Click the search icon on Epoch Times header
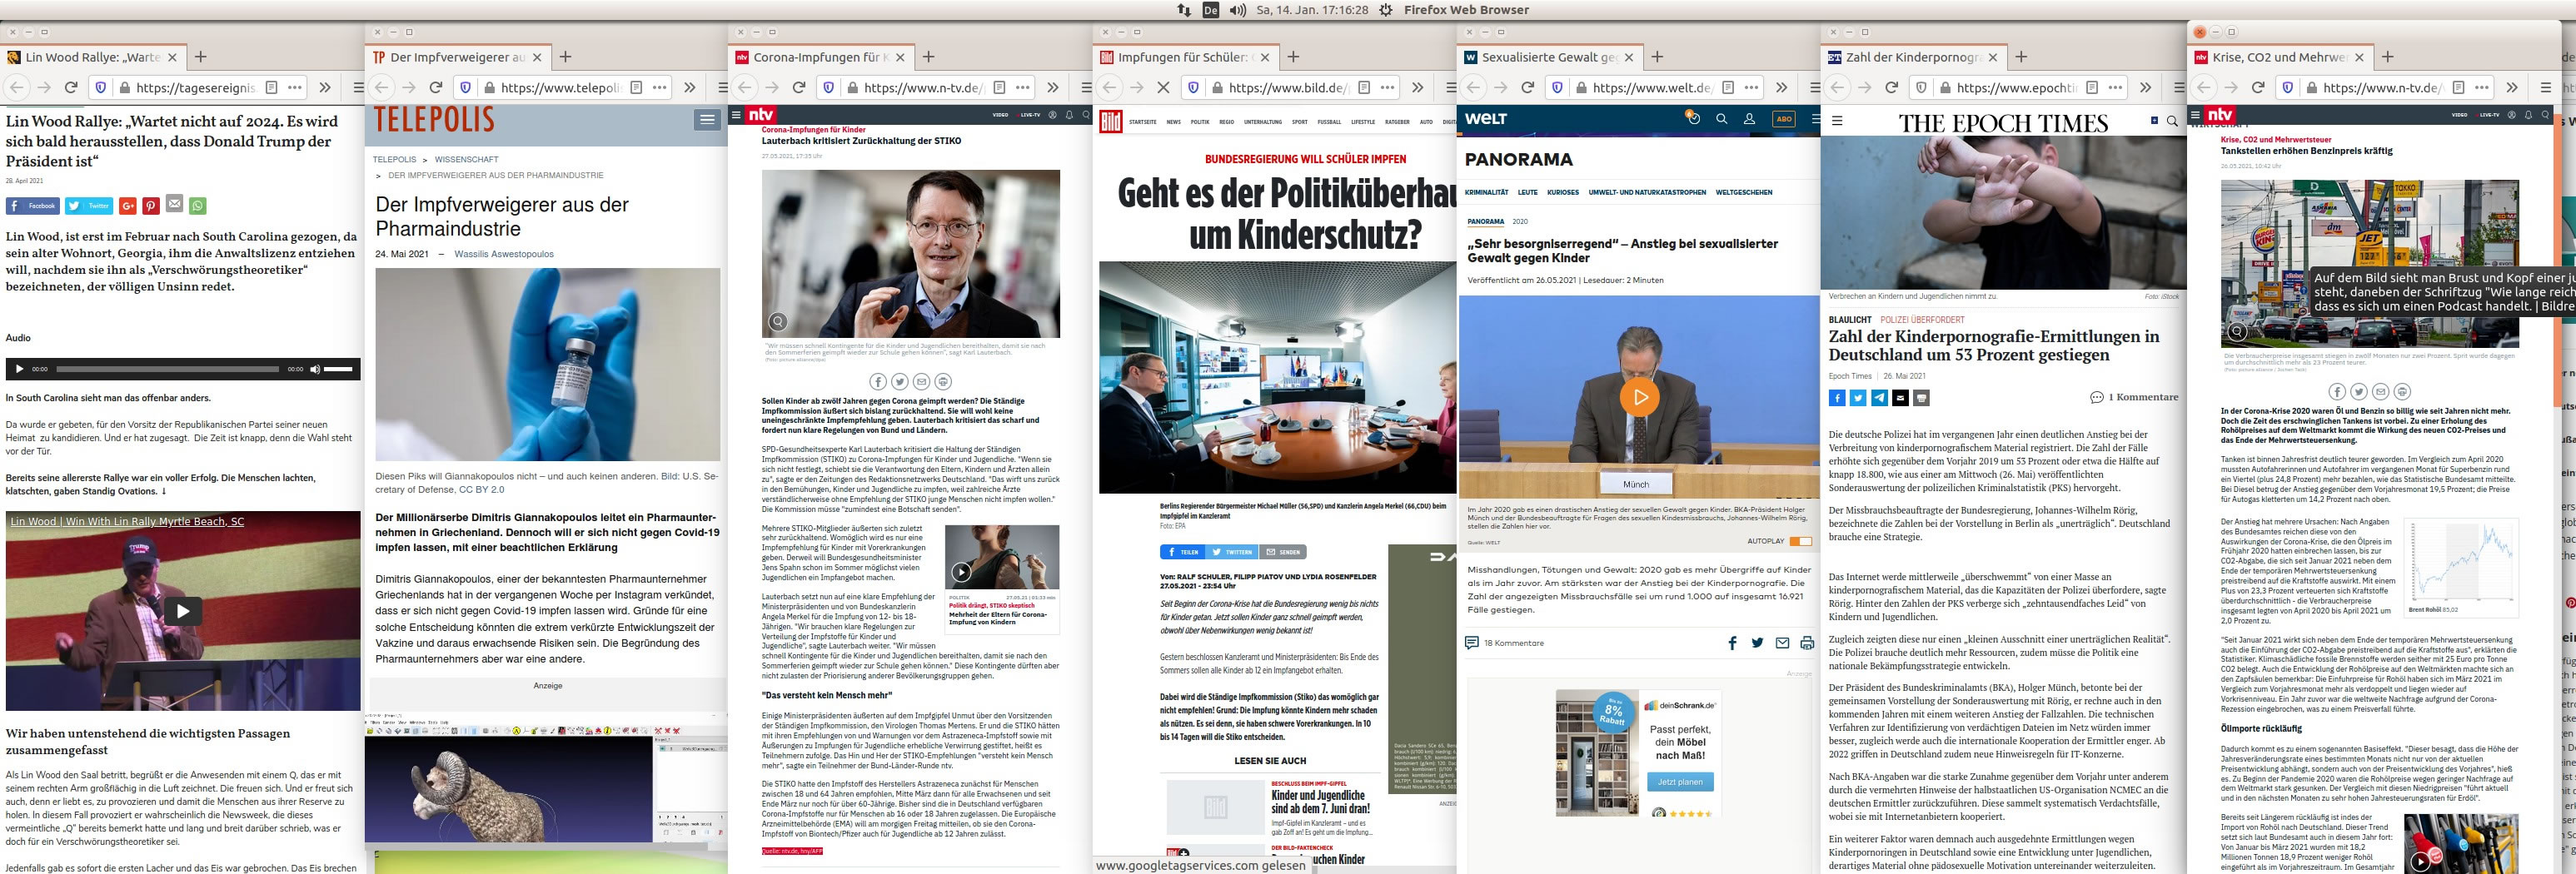 pos(2172,121)
